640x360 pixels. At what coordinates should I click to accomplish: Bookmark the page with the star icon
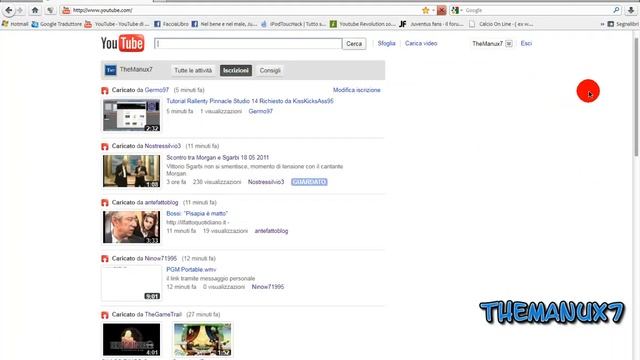coord(426,10)
